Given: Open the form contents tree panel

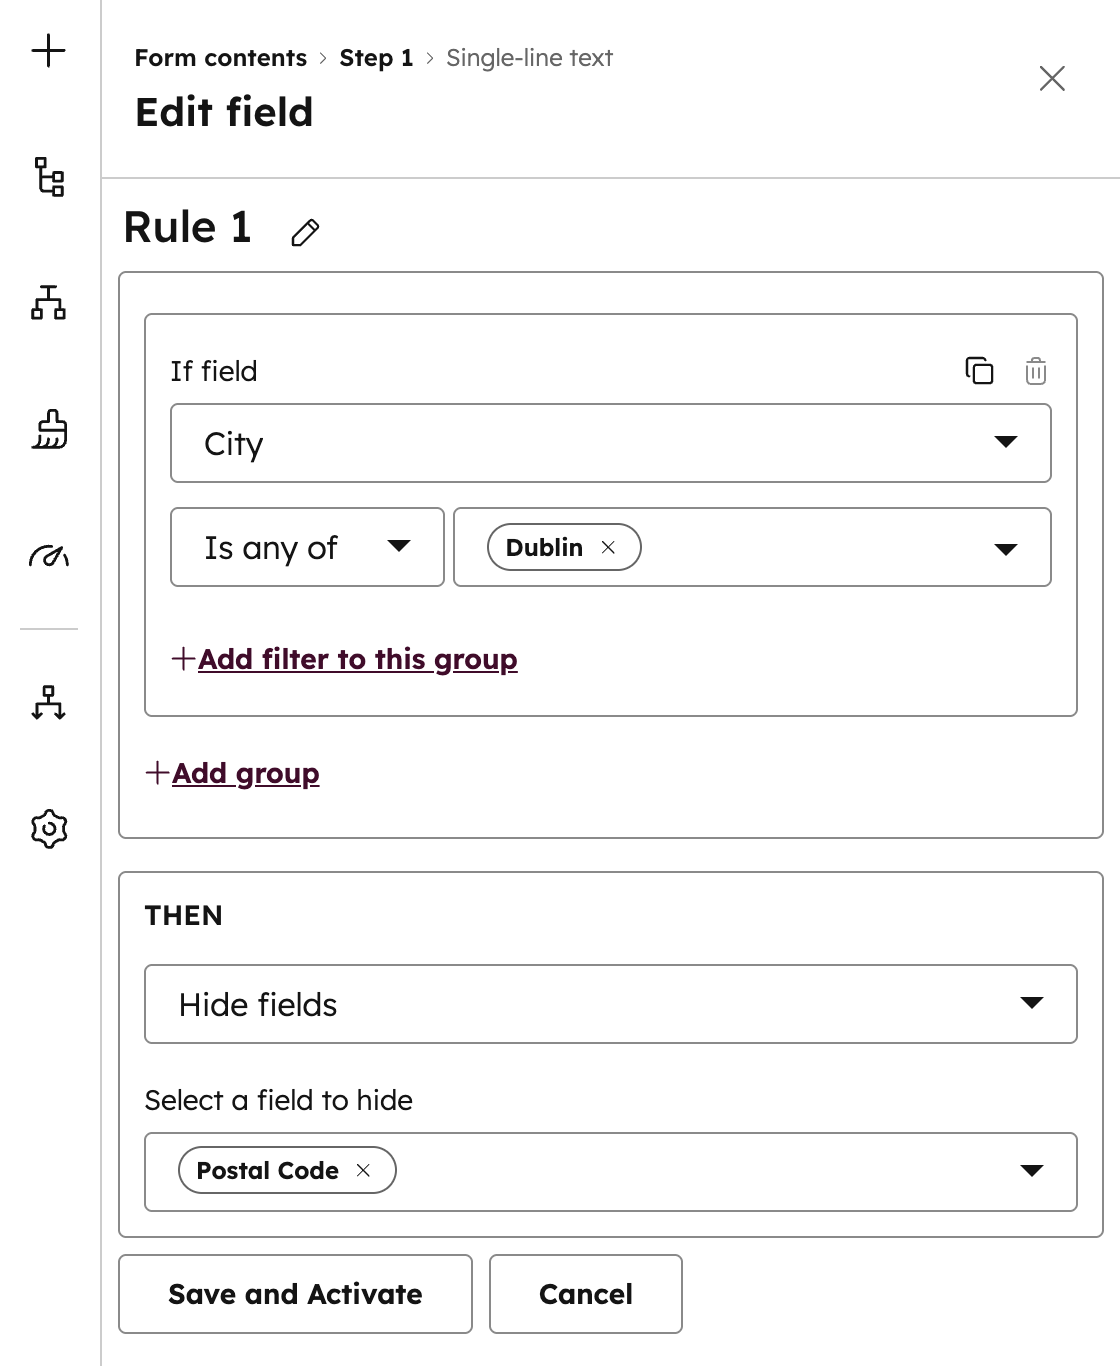Looking at the screenshot, I should (47, 180).
